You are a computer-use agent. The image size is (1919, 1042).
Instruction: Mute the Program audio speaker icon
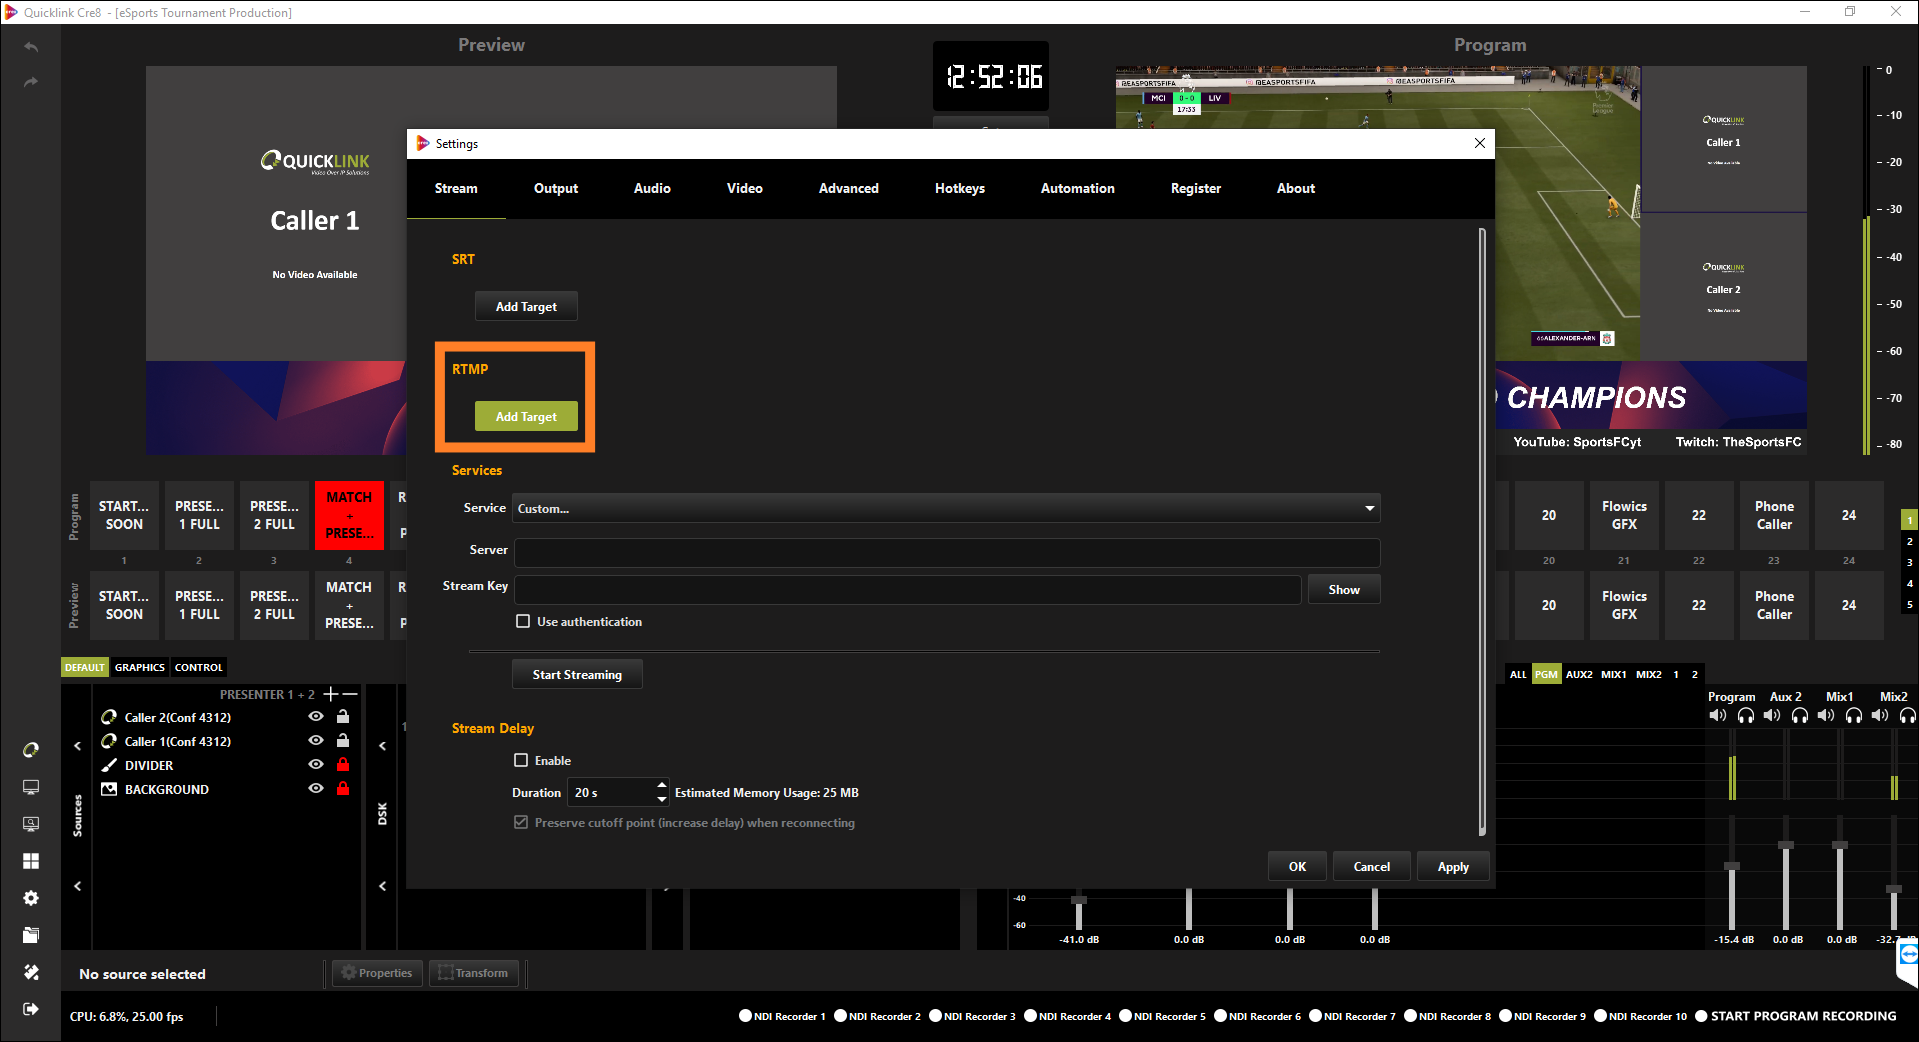[x=1717, y=715]
